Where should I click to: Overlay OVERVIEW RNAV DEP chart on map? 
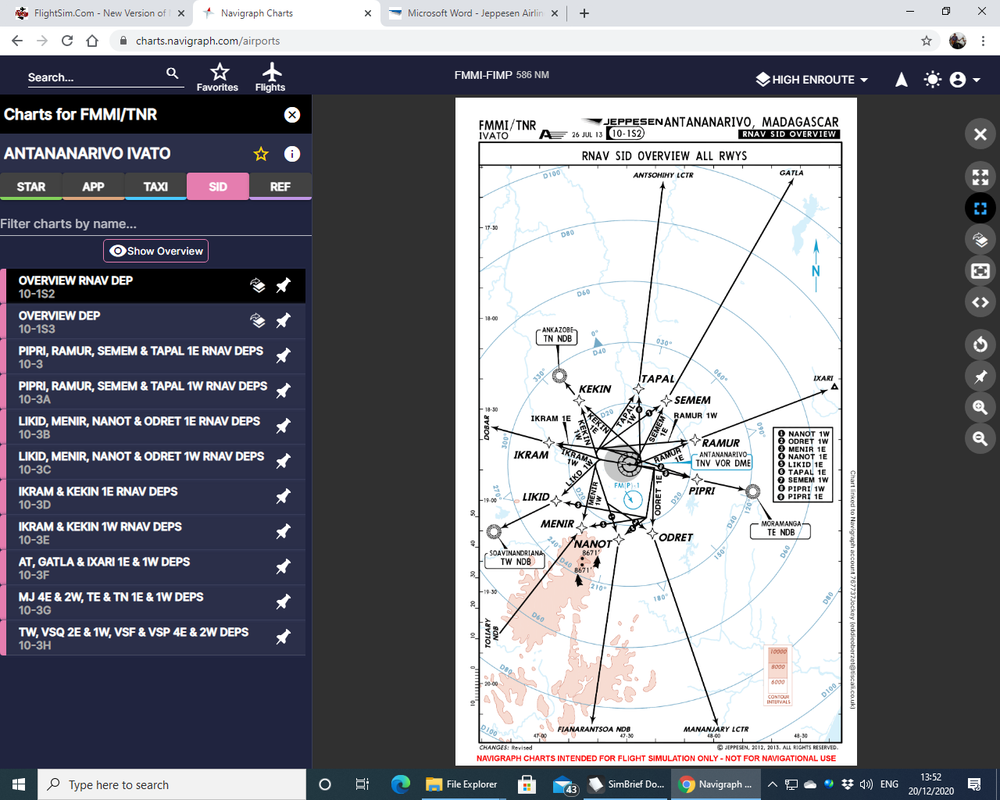point(258,285)
